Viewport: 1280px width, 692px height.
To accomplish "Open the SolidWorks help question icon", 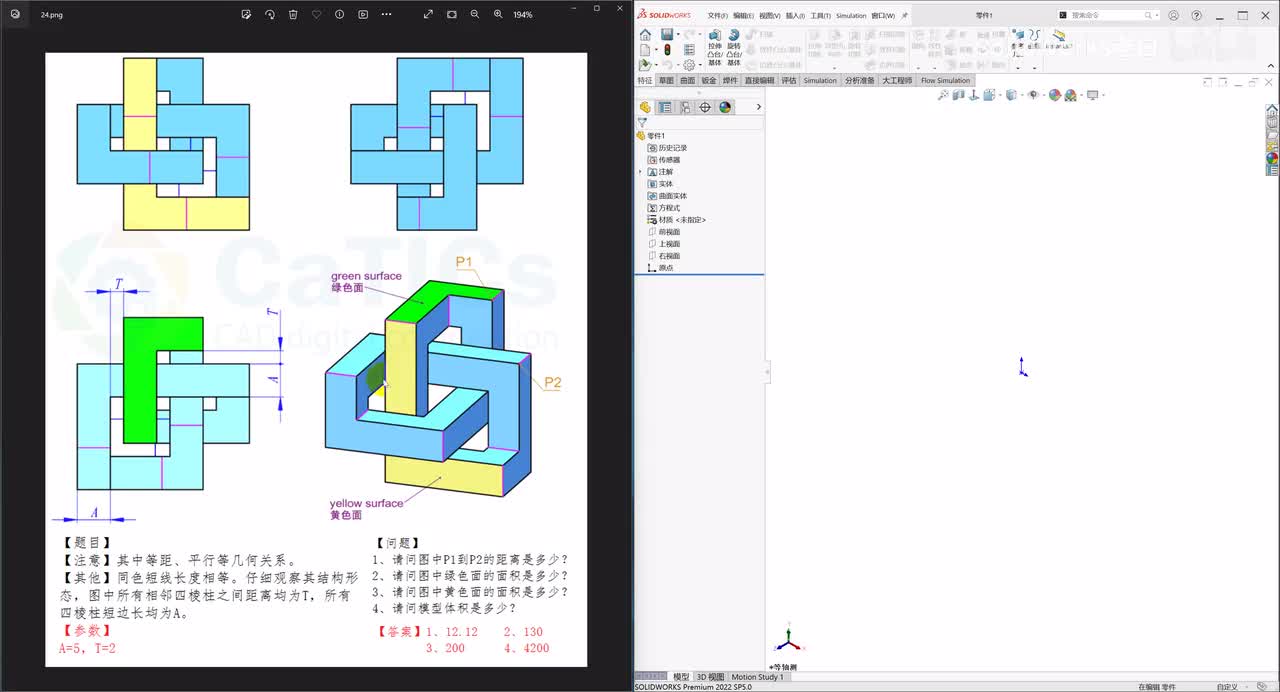I will (x=1197, y=16).
